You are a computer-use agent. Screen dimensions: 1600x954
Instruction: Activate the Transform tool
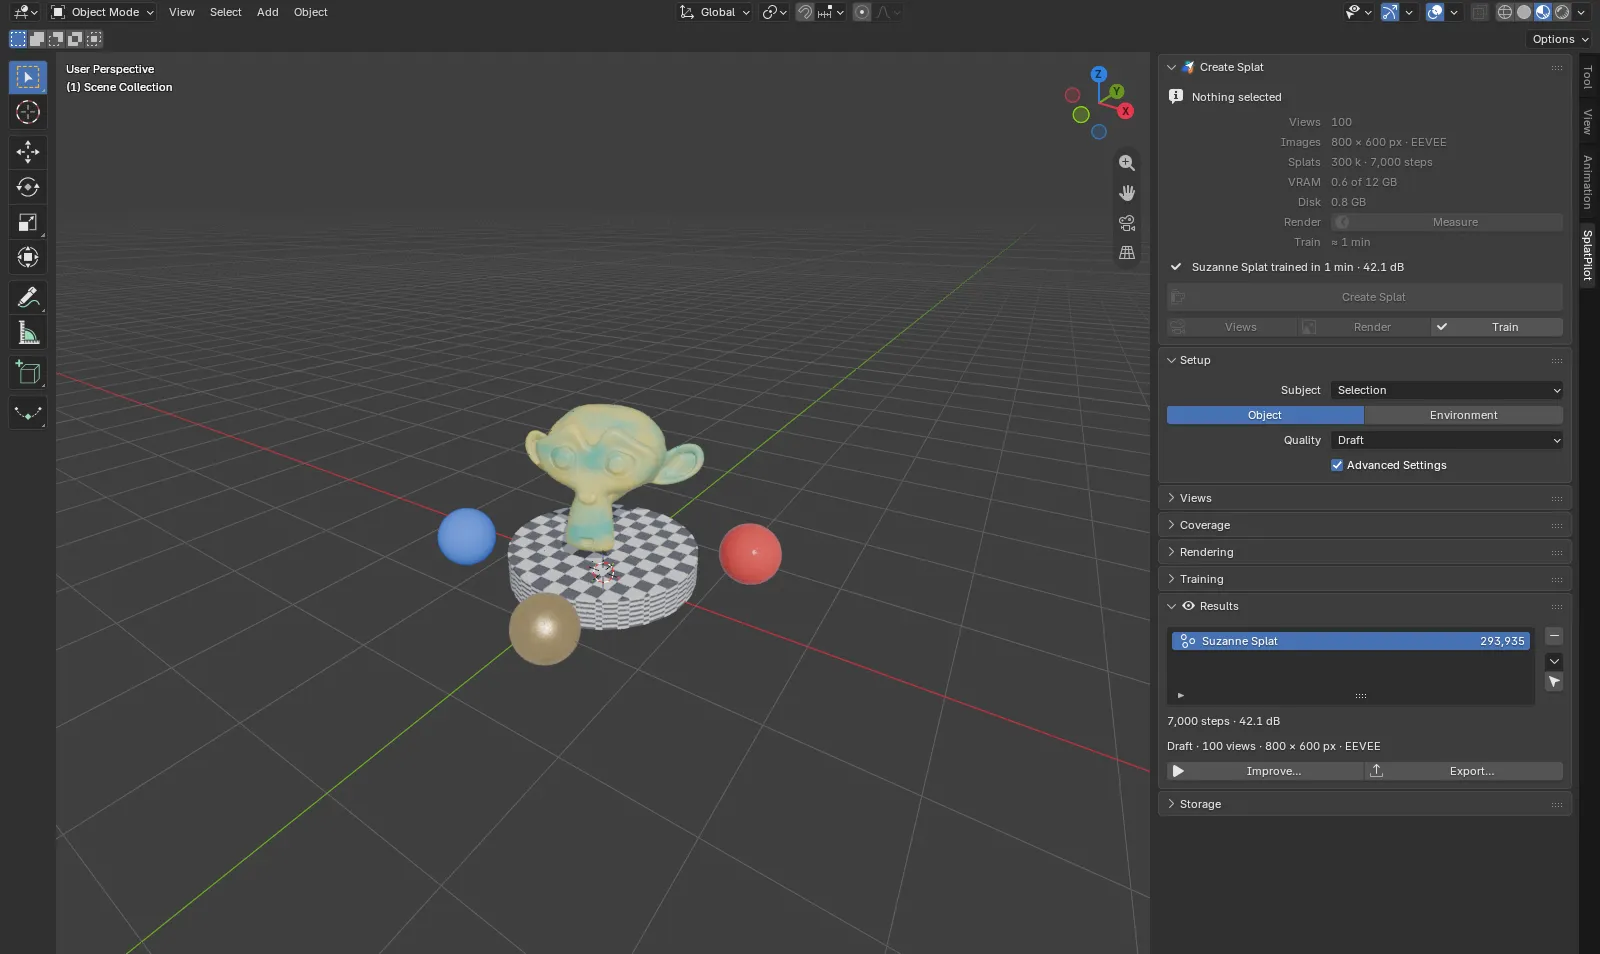point(28,257)
